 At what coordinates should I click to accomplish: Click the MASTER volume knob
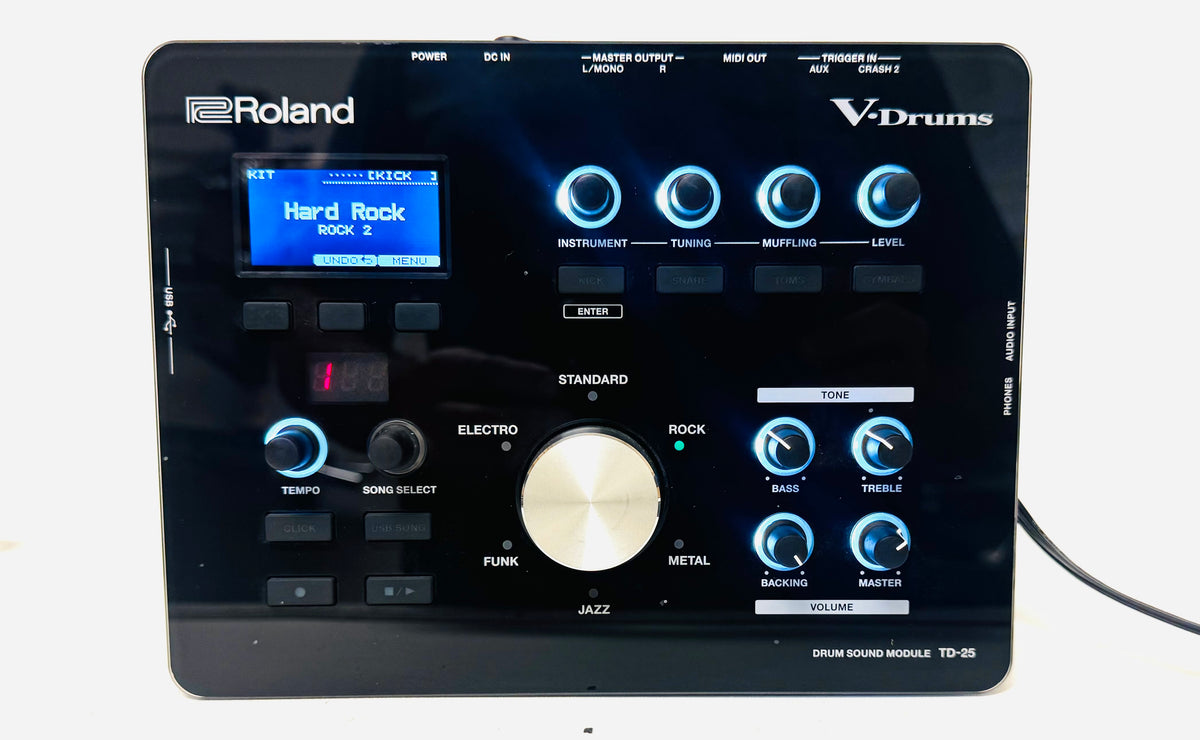coord(880,543)
